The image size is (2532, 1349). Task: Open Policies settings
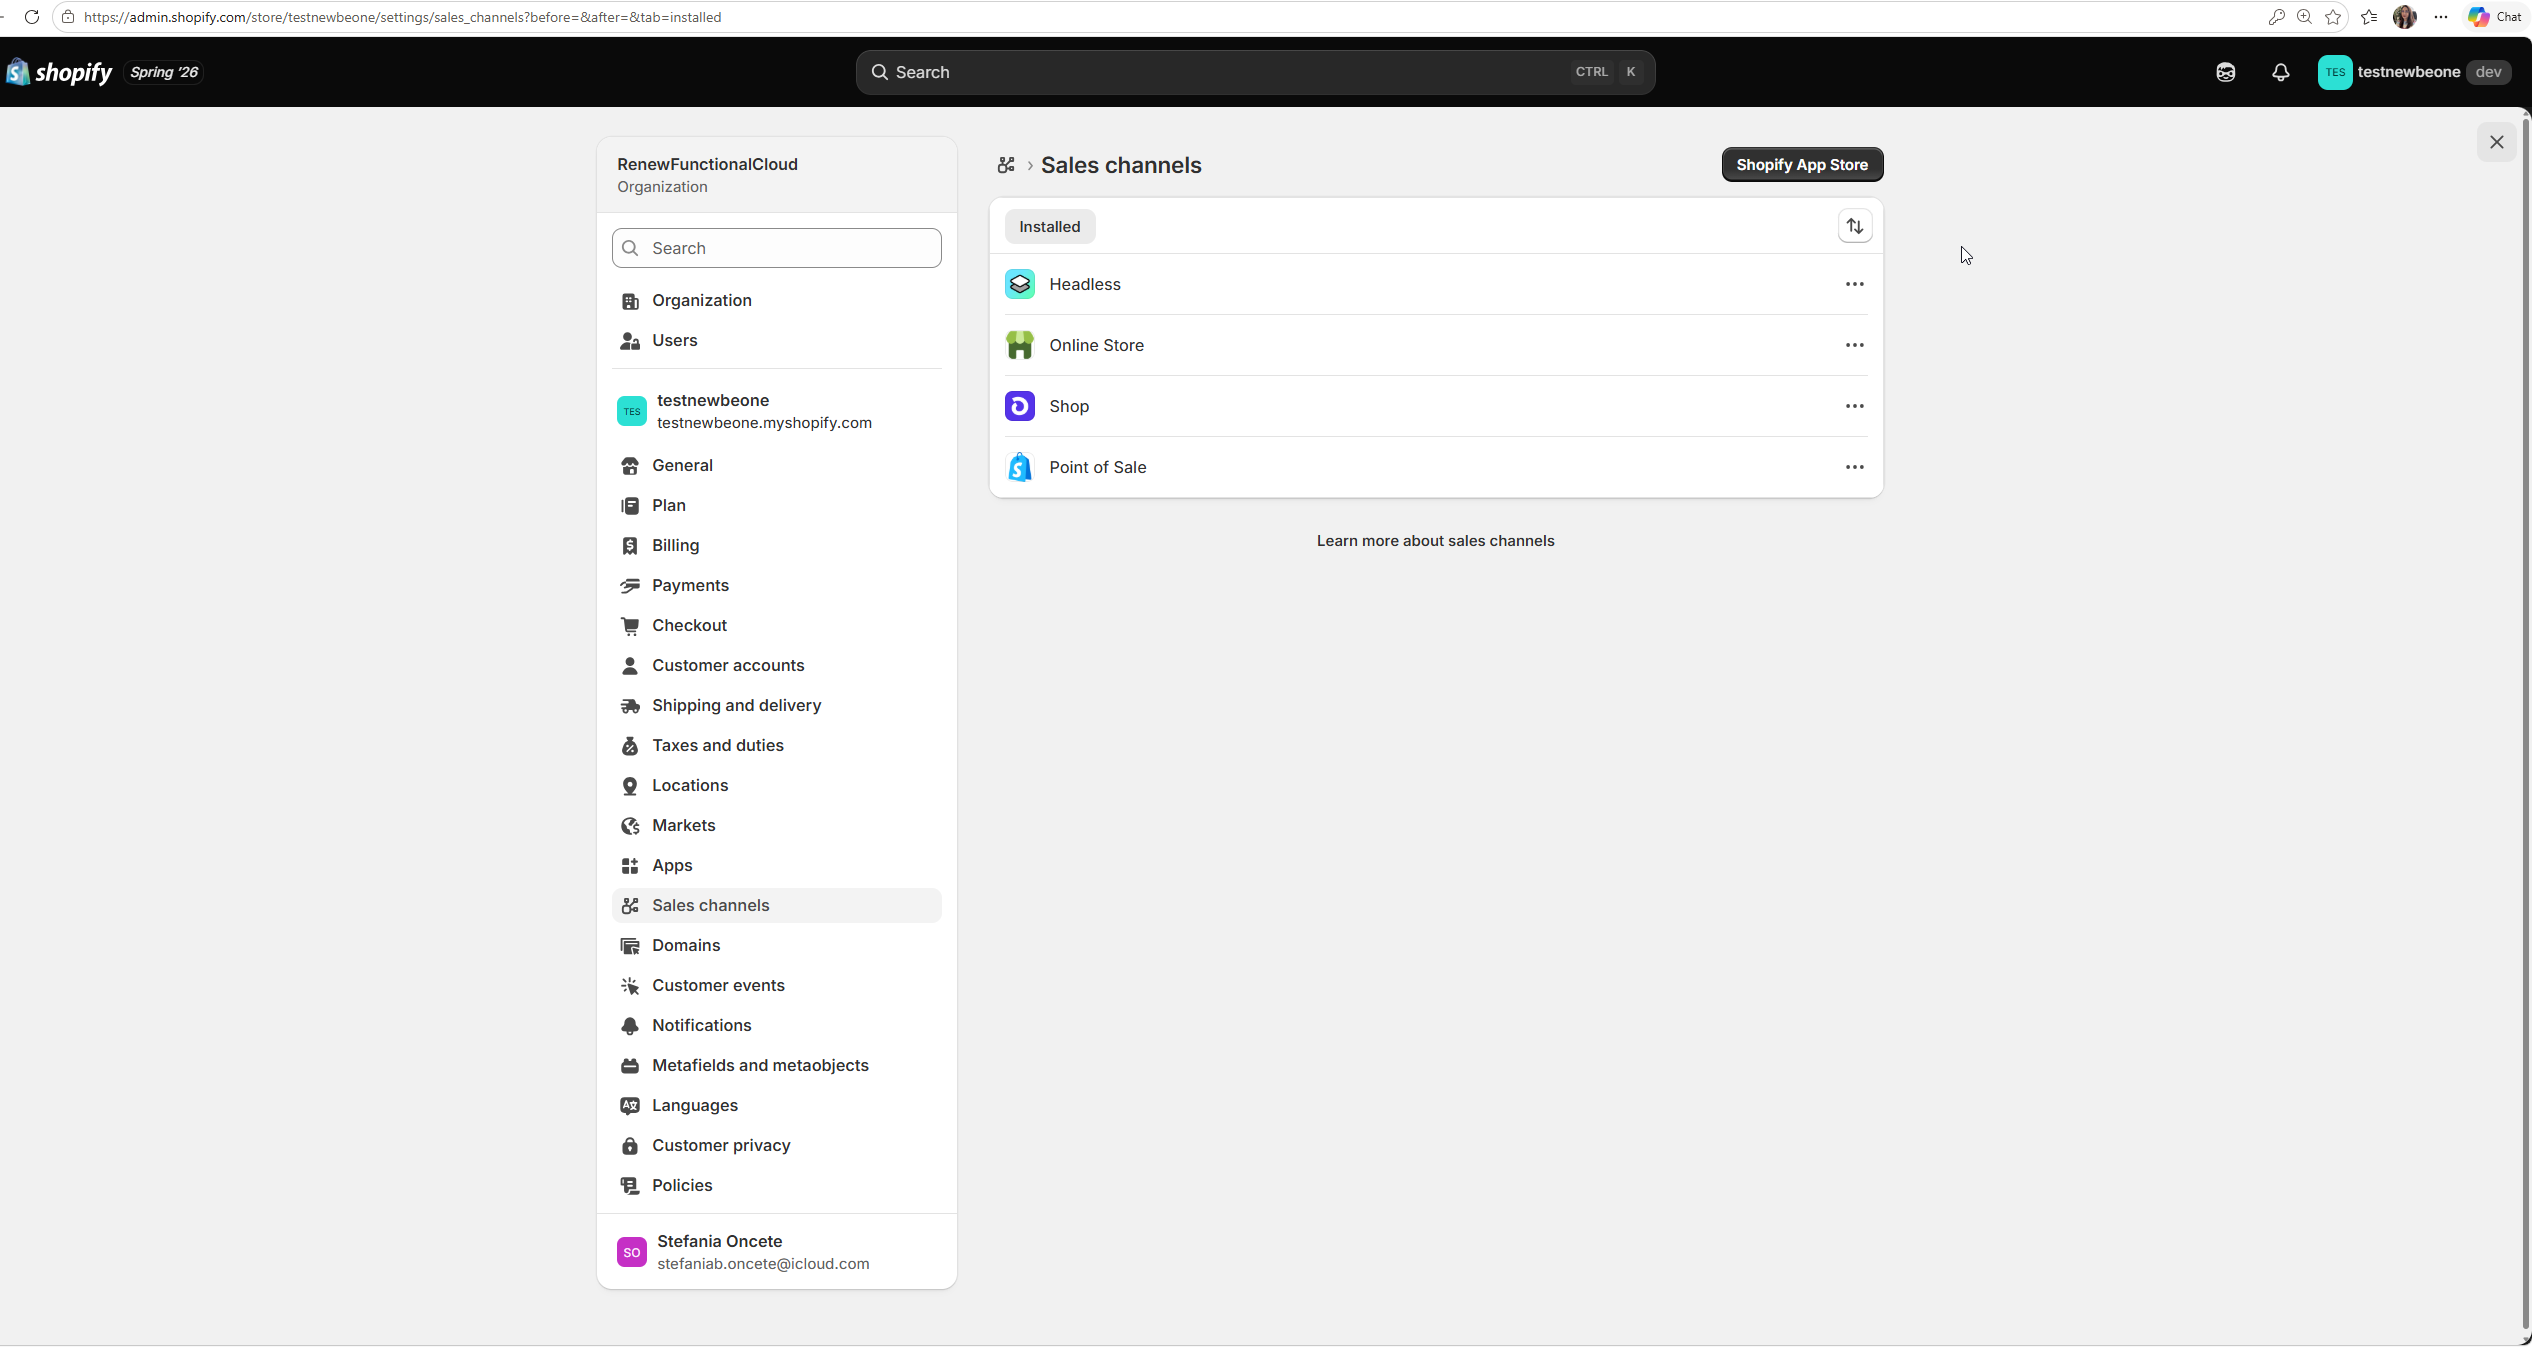(776, 1186)
